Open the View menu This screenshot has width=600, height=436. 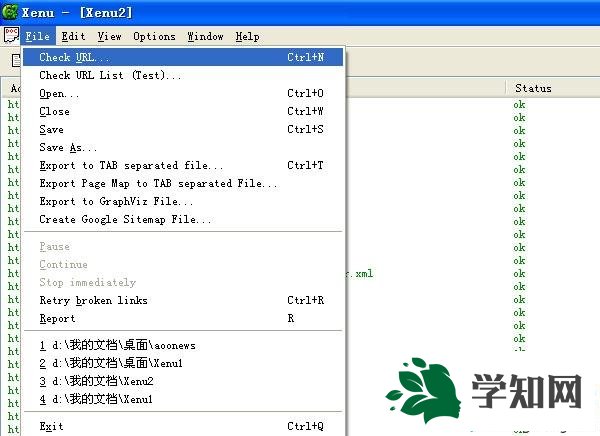pyautogui.click(x=109, y=36)
